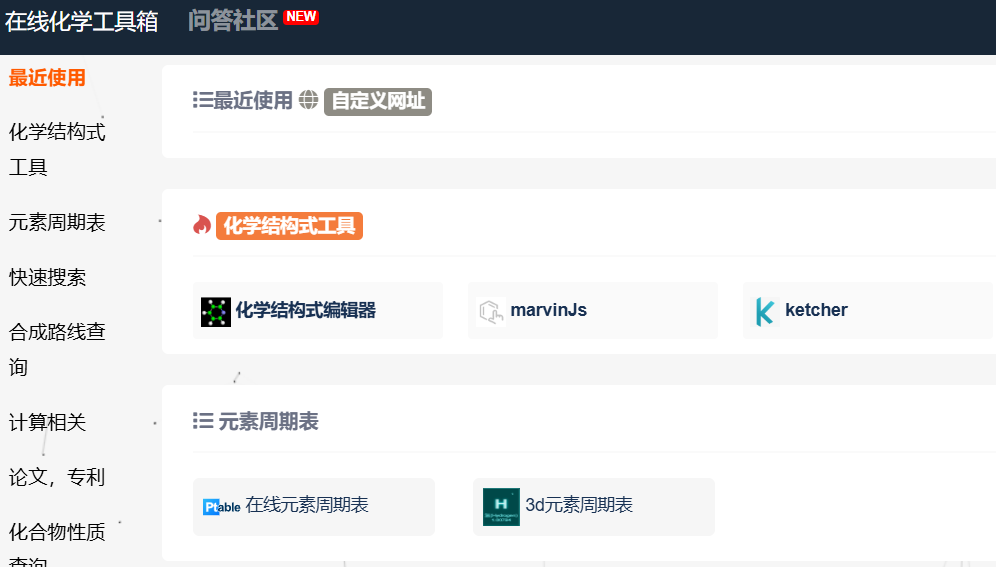Open the marvinJs tool
The height and width of the screenshot is (567, 996).
[549, 310]
